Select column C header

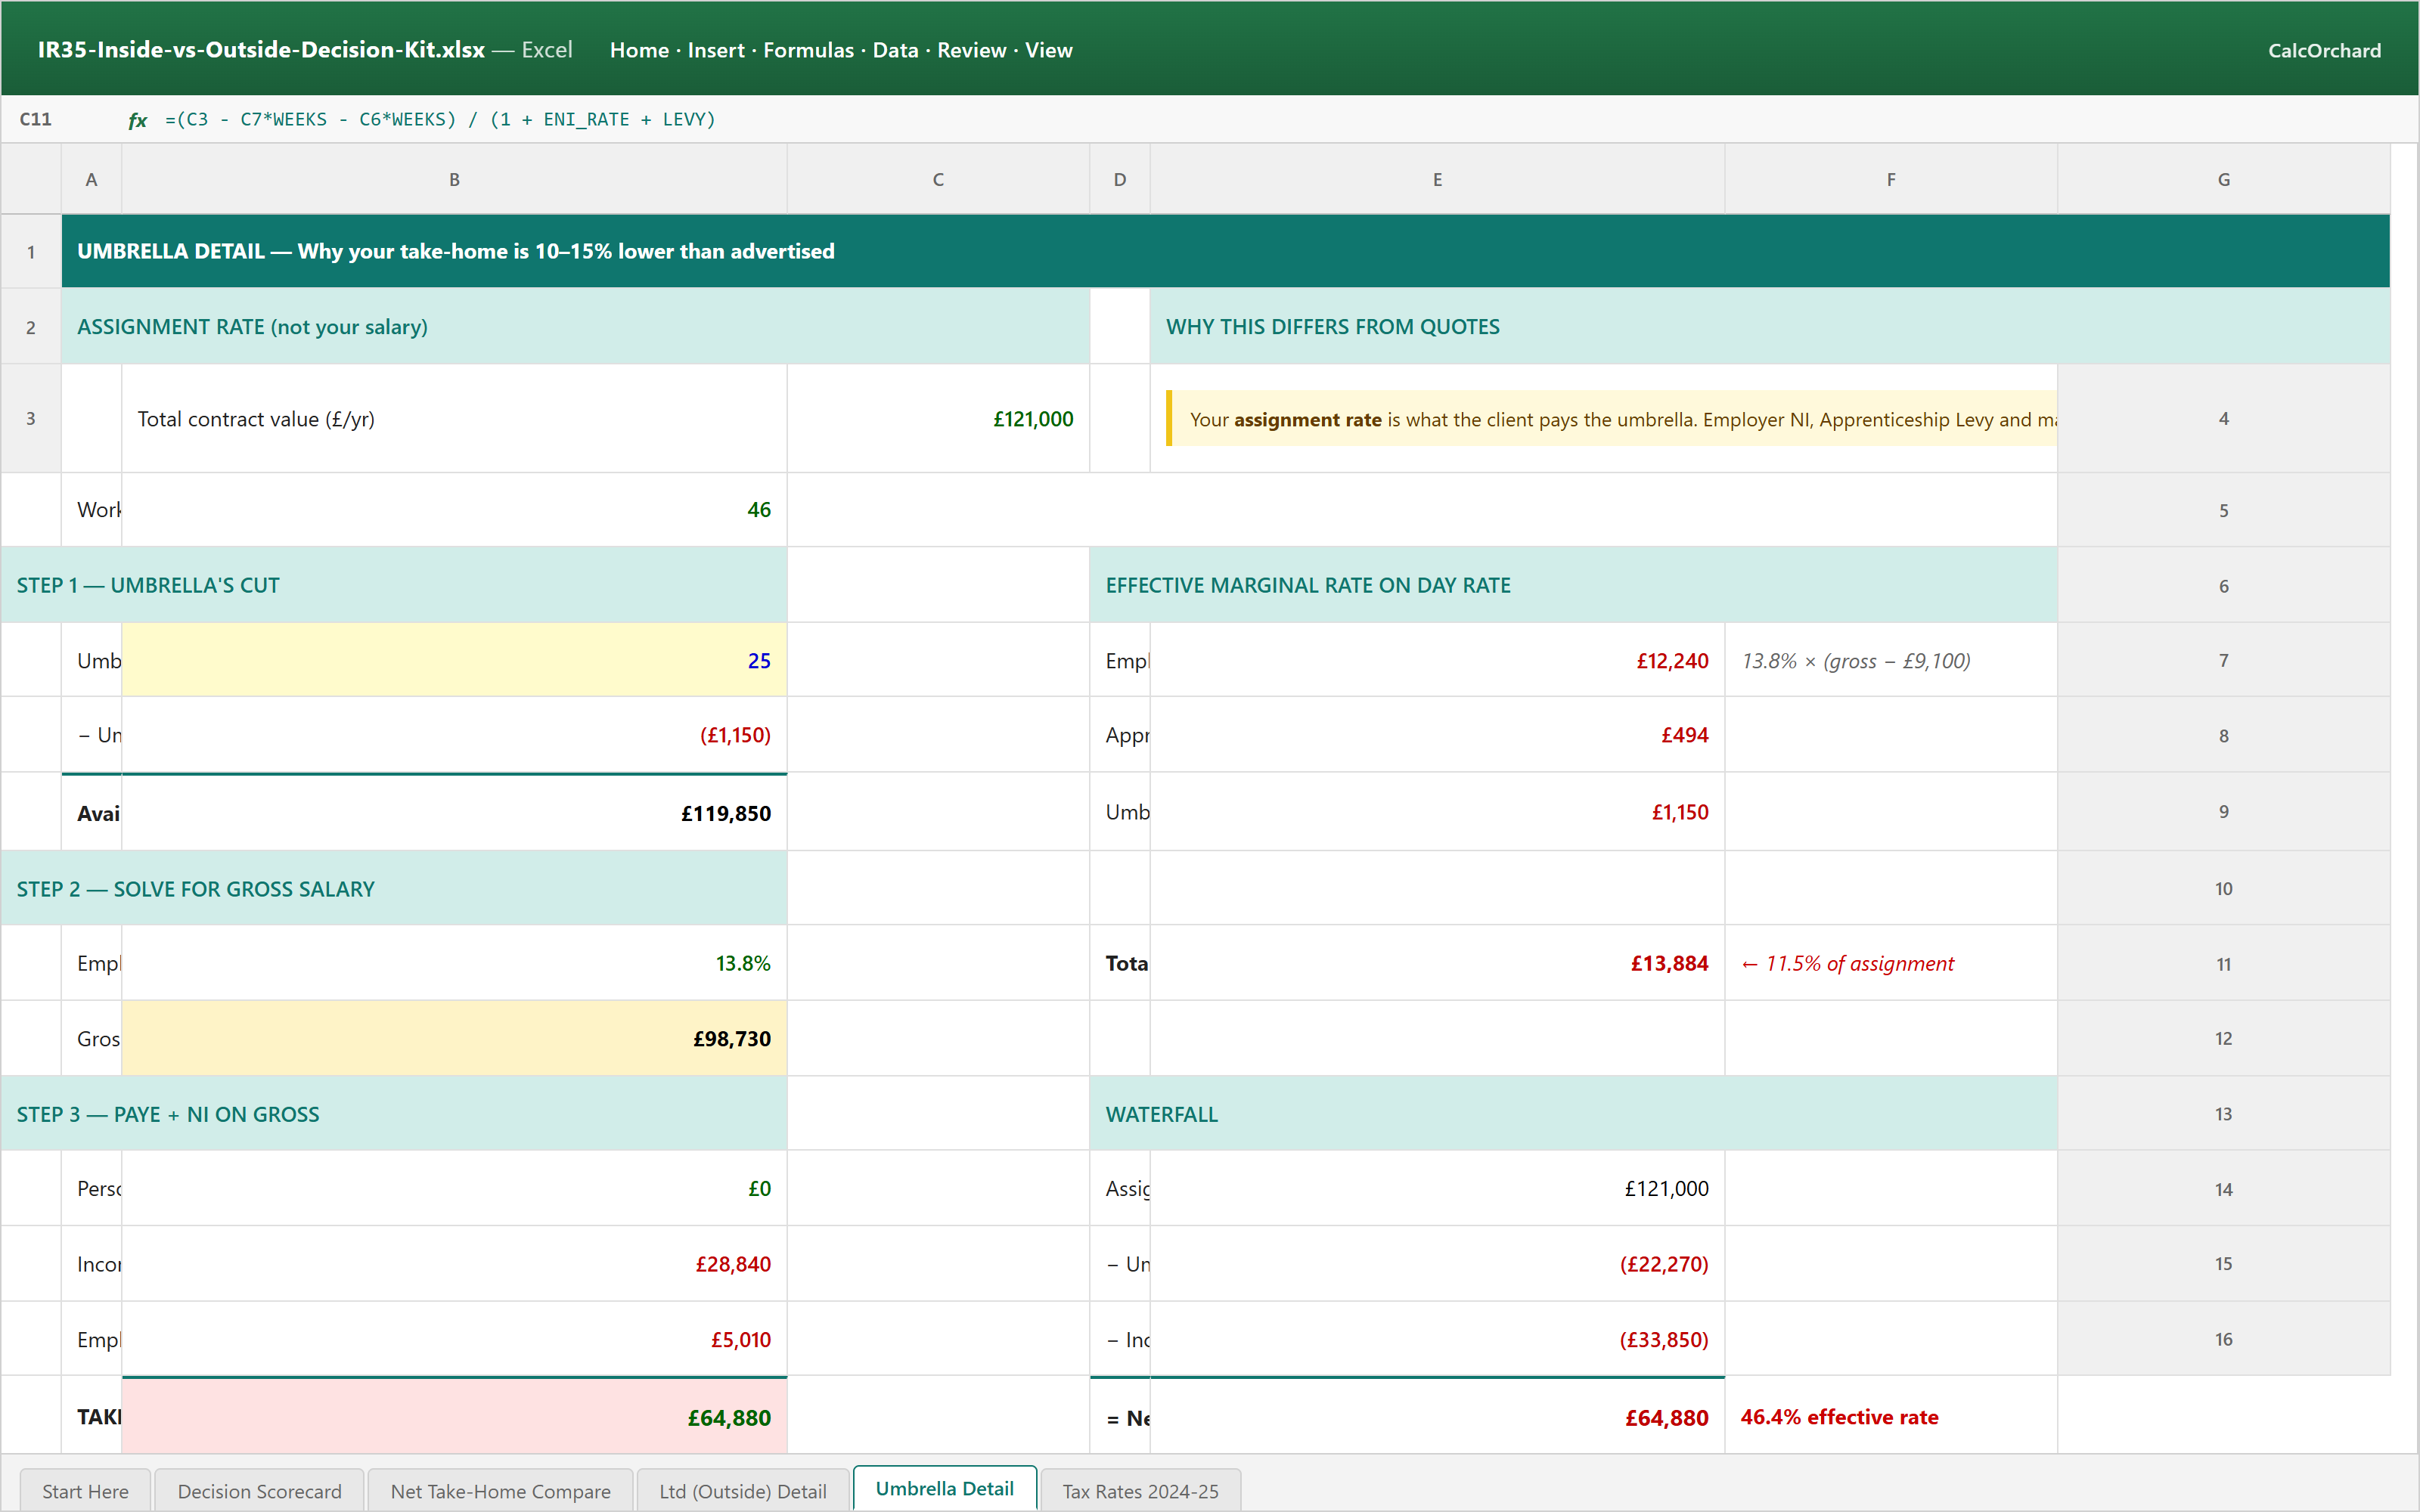(938, 179)
